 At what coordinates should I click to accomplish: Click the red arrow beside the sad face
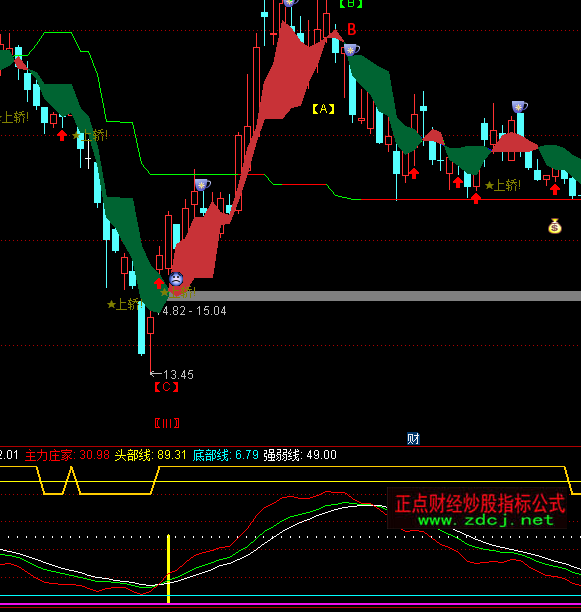click(x=159, y=283)
